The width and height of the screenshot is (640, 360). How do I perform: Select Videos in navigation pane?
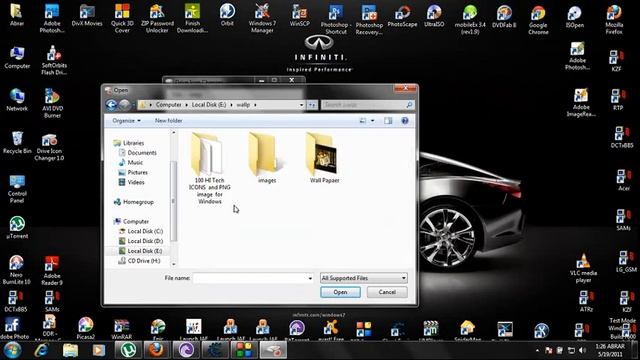[x=136, y=182]
